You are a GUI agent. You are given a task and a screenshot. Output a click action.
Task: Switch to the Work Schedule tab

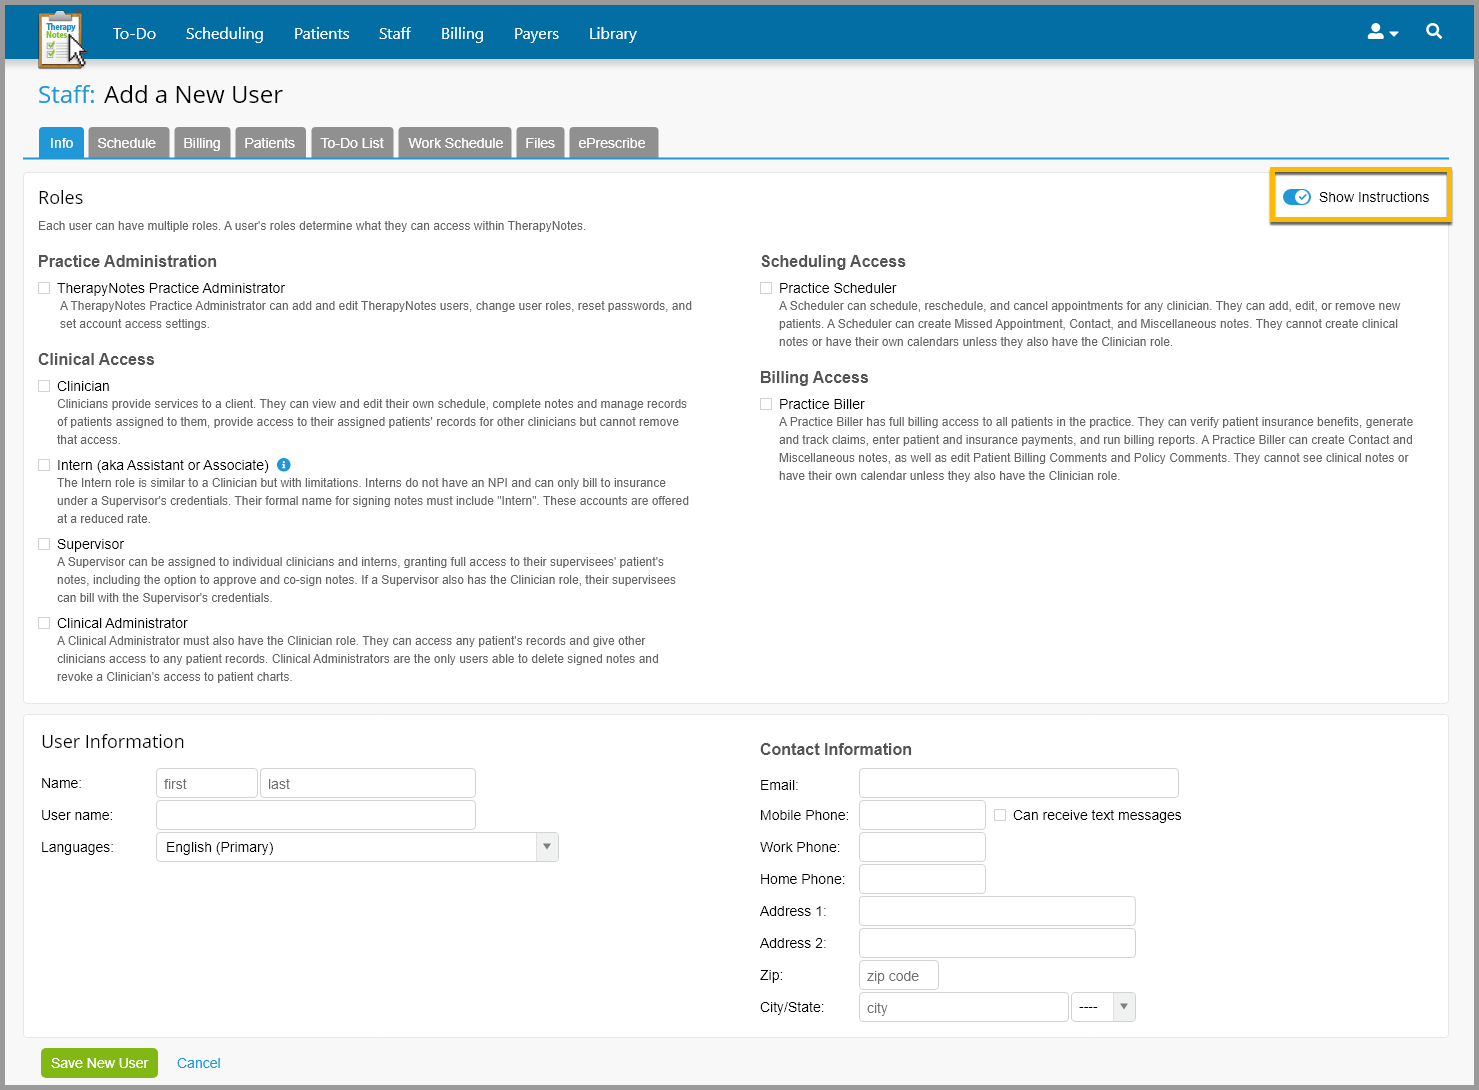click(455, 142)
